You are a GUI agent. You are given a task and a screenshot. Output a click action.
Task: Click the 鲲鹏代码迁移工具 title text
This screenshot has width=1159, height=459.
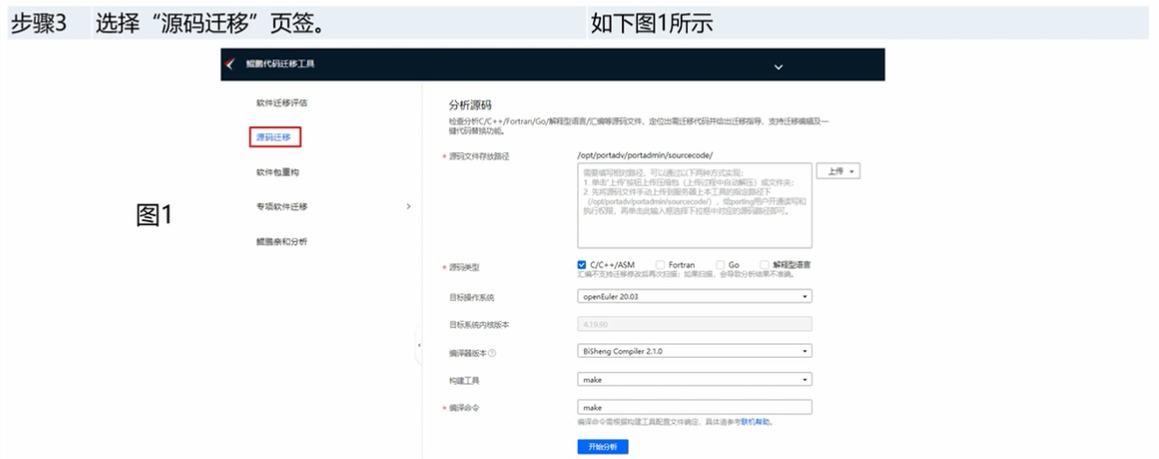coord(280,64)
